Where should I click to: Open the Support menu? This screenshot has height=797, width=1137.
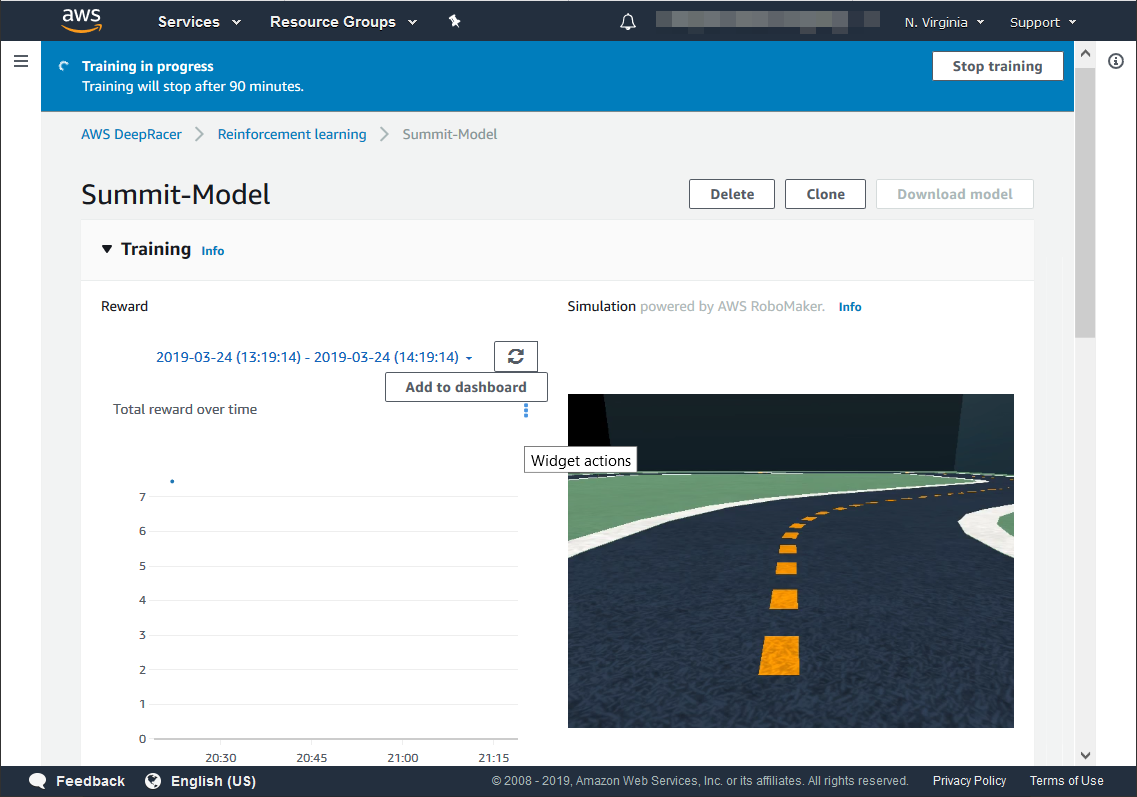(1042, 22)
